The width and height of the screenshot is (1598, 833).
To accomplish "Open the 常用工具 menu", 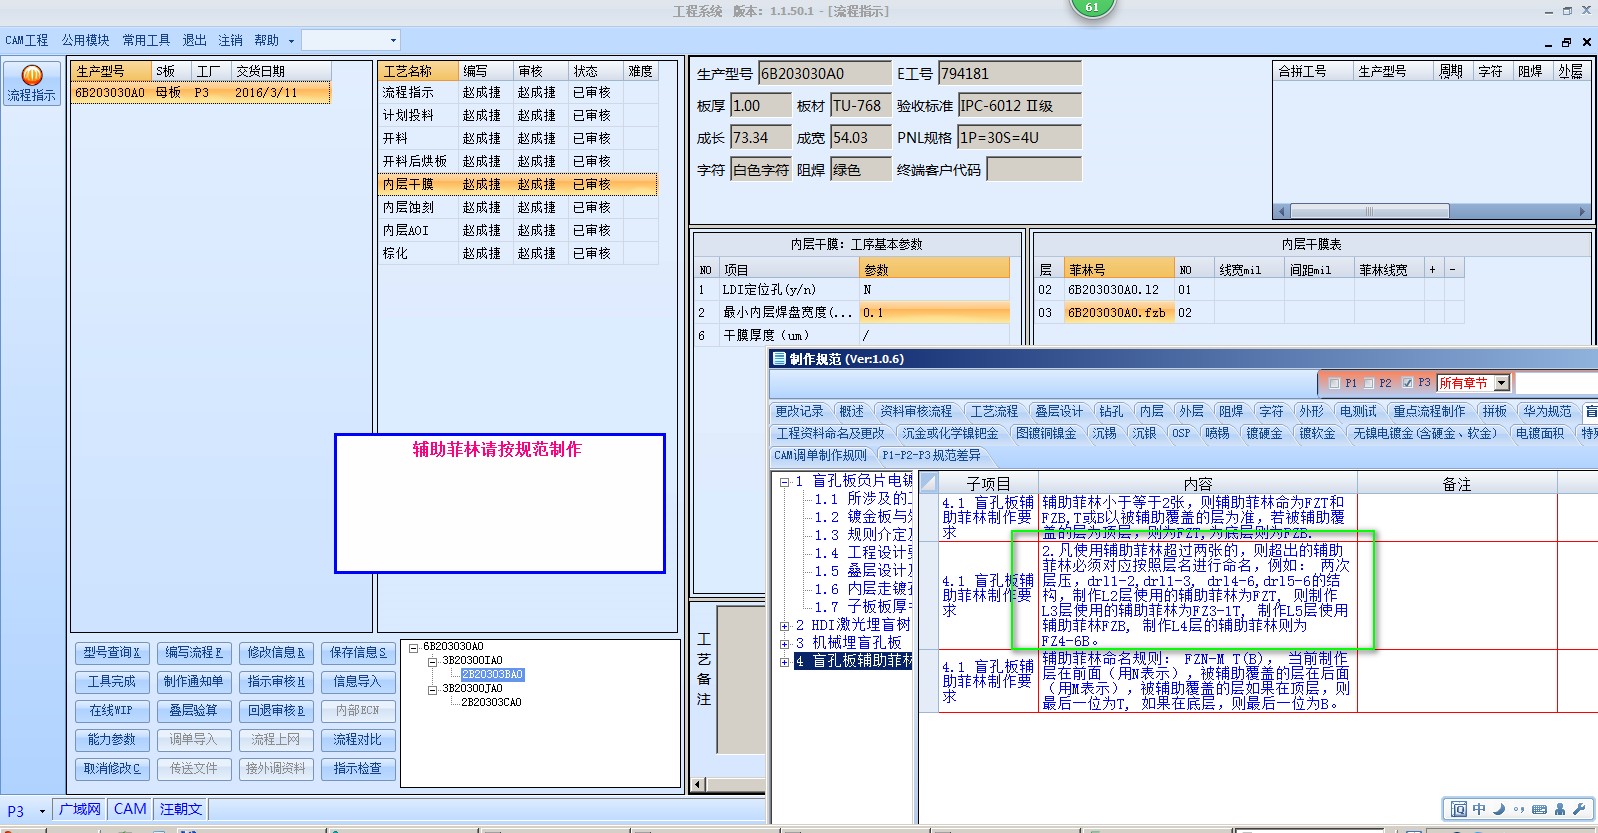I will tap(146, 40).
